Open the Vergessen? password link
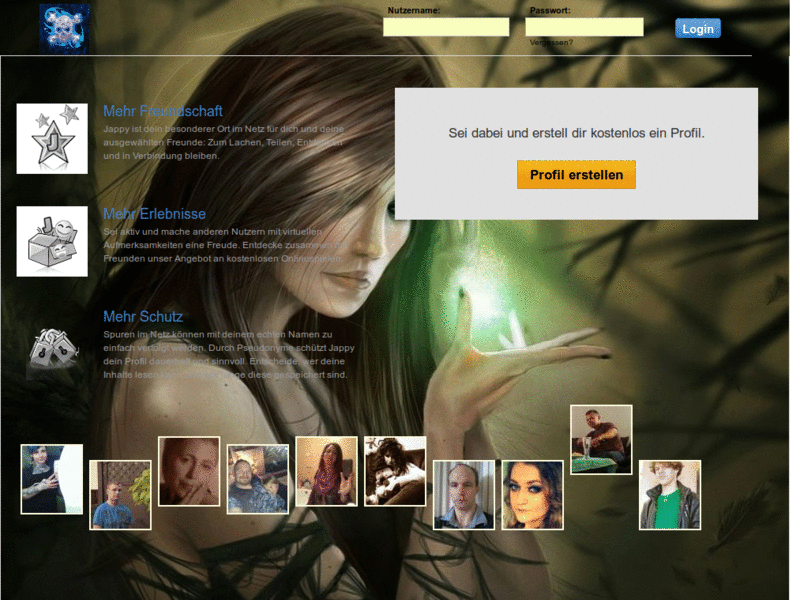Viewport: 800px width, 600px height. tap(551, 42)
